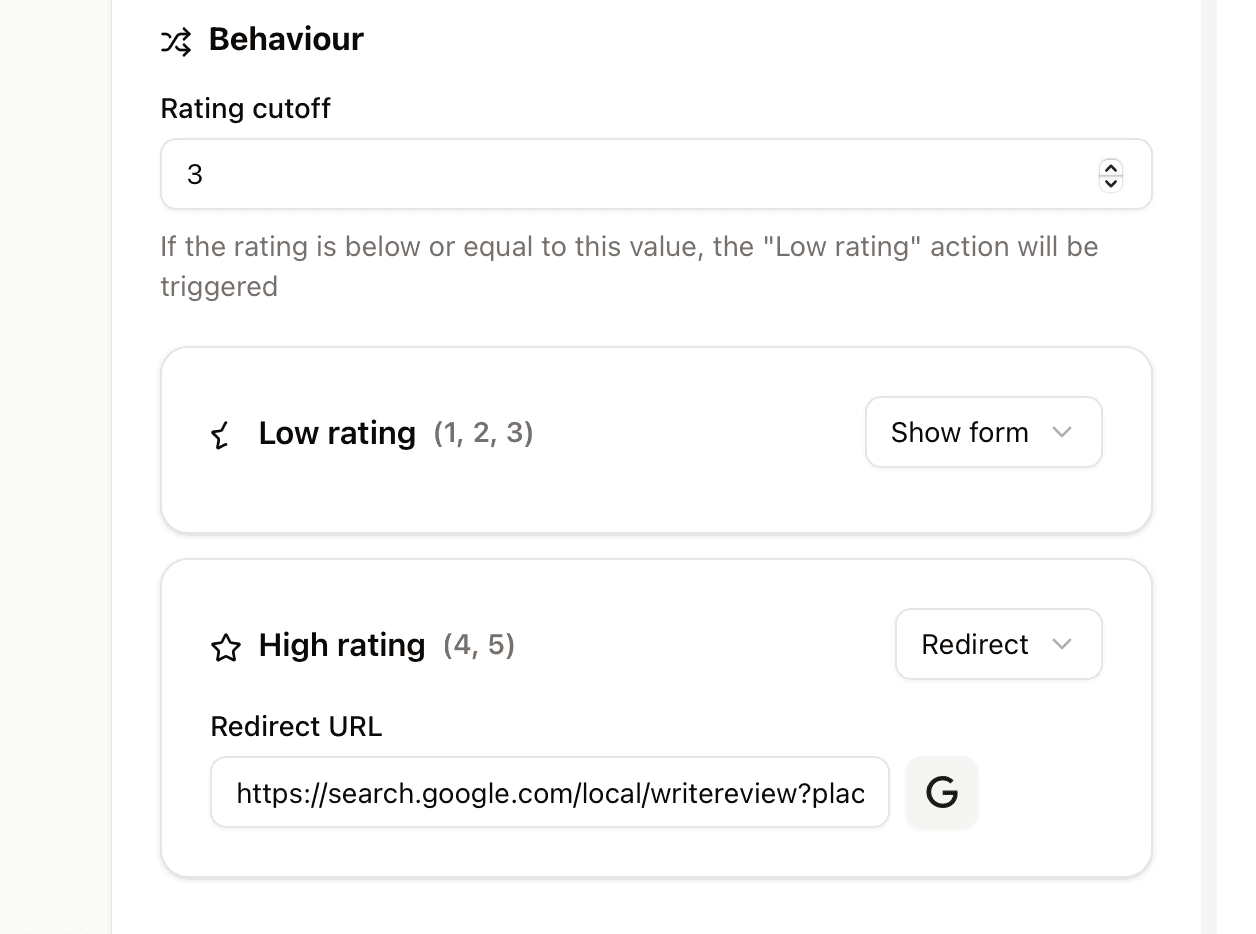Click the Redirect URL input field
The height and width of the screenshot is (934, 1256).
550,792
